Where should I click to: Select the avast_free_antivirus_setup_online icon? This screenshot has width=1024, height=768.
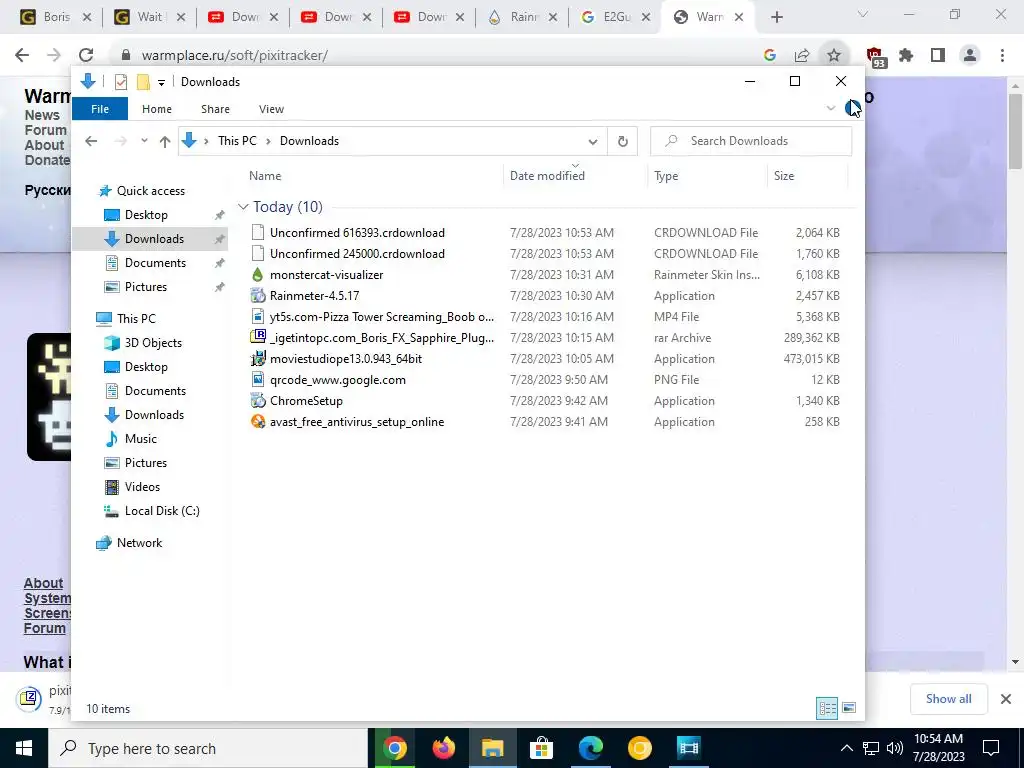pos(258,421)
